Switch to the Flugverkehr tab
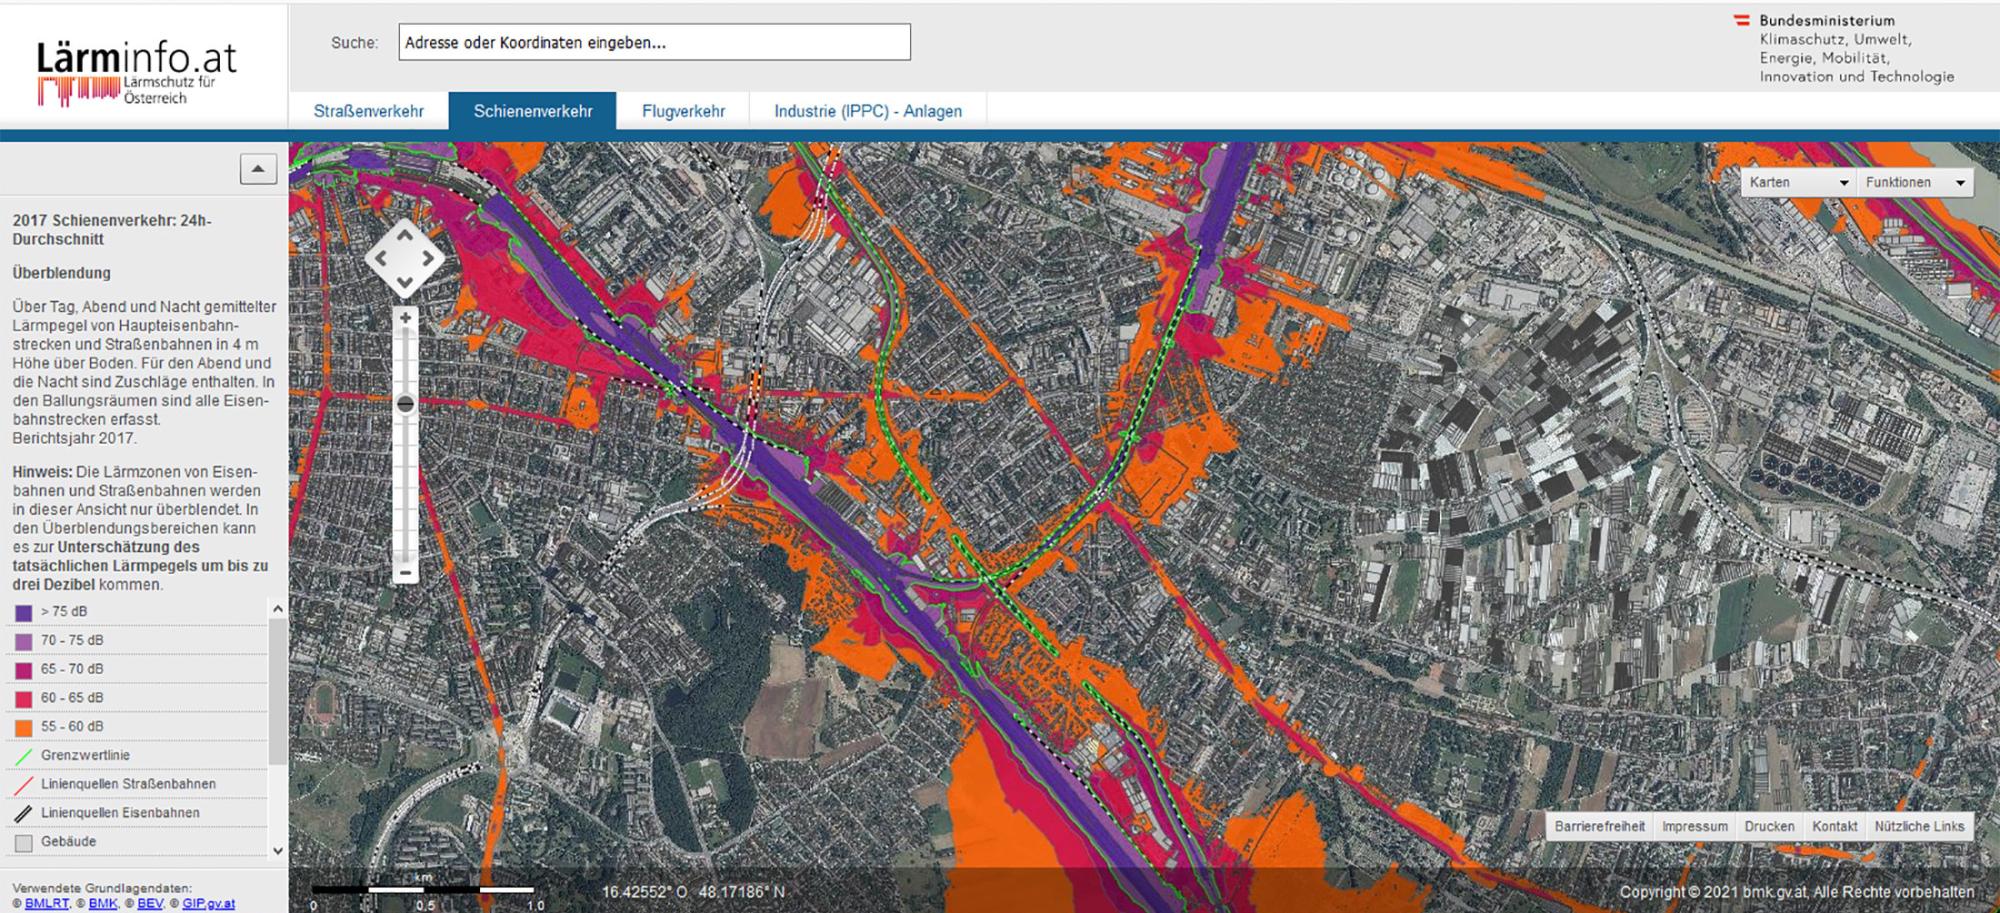 click(683, 111)
